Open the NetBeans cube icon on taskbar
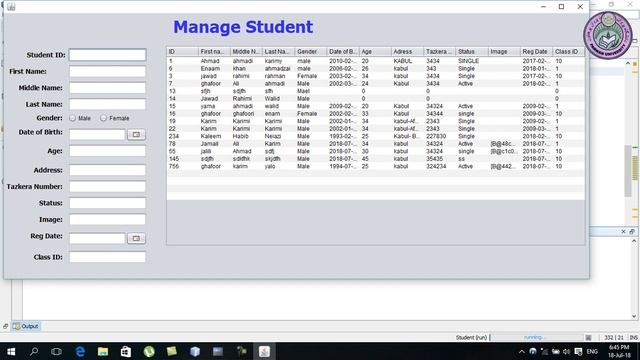 (x=195, y=351)
